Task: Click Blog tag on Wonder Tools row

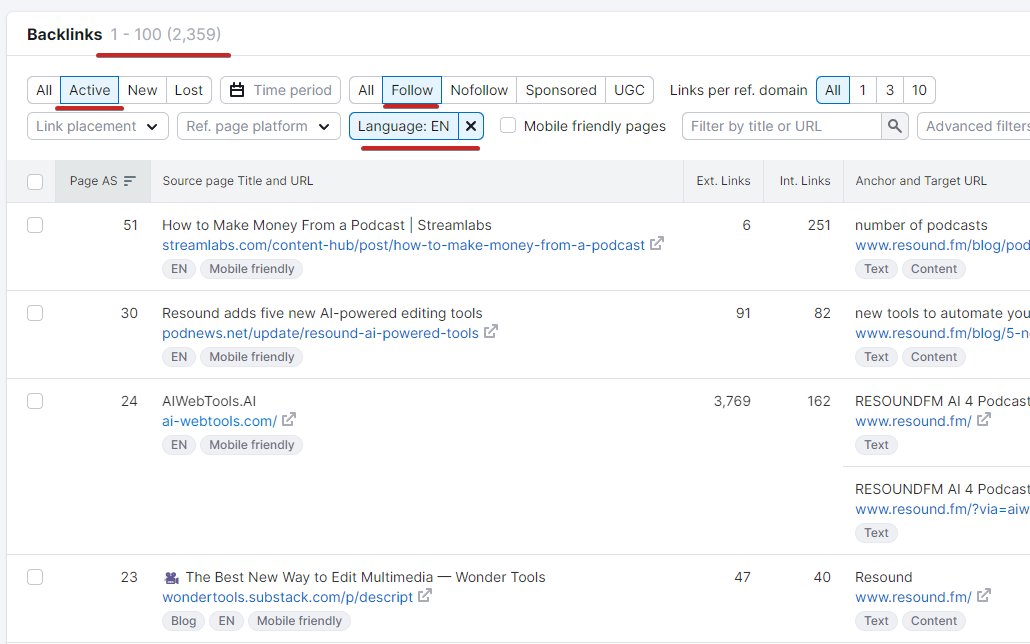Action: tap(183, 621)
